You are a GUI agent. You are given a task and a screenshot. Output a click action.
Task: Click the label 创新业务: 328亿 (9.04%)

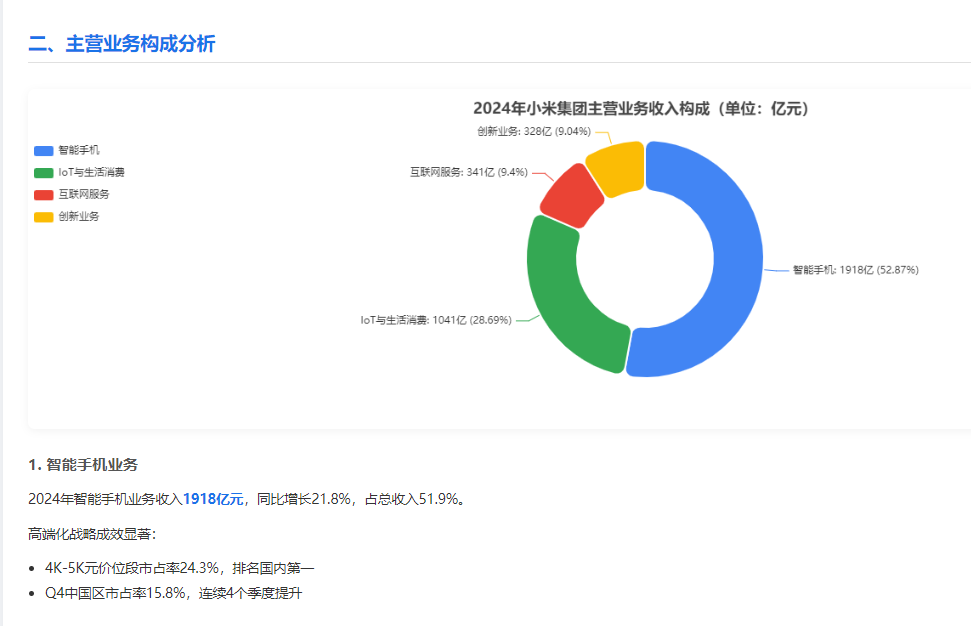pos(534,131)
